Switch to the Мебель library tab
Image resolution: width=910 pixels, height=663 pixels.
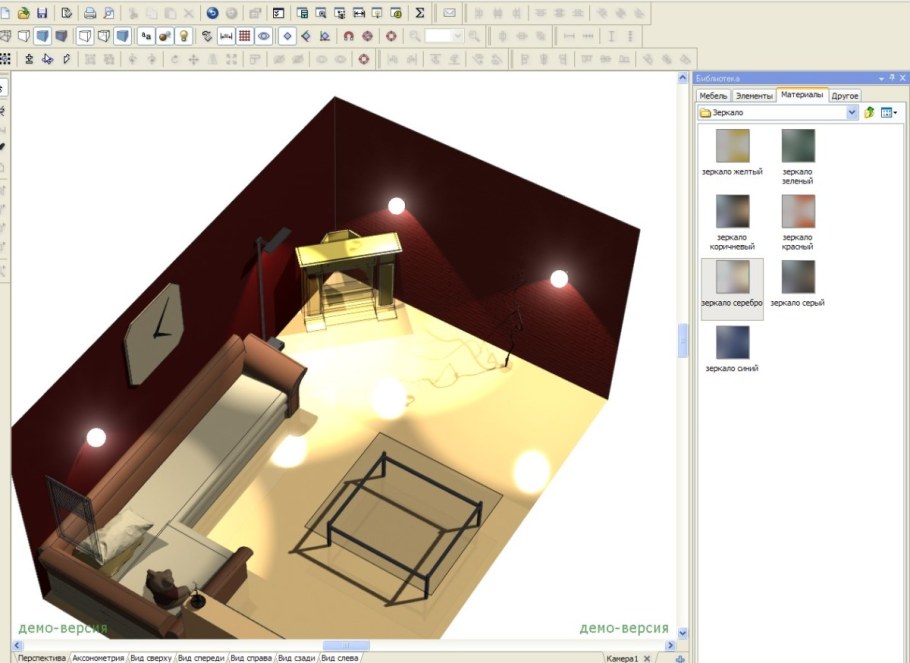pyautogui.click(x=713, y=96)
